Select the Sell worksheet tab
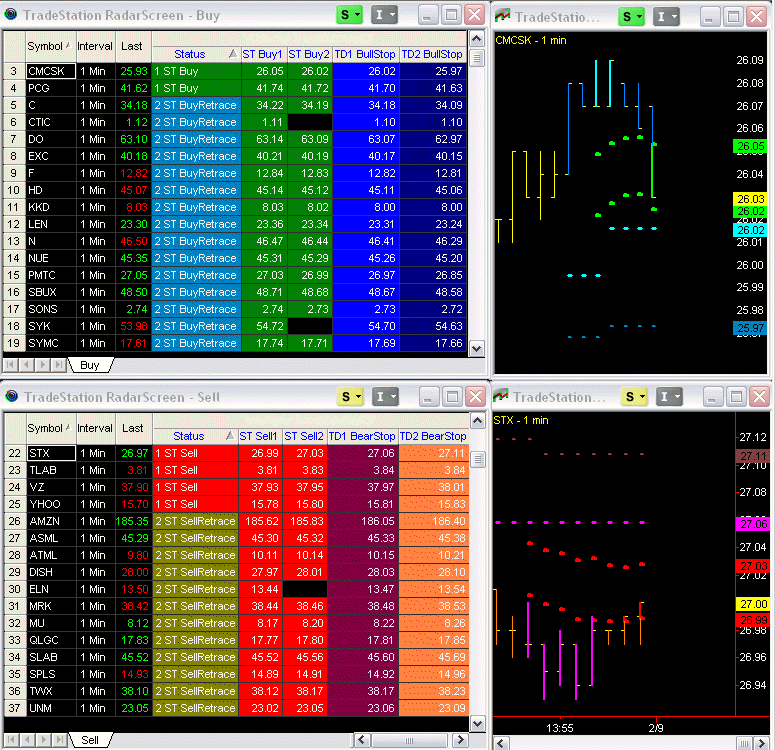 tap(90, 740)
